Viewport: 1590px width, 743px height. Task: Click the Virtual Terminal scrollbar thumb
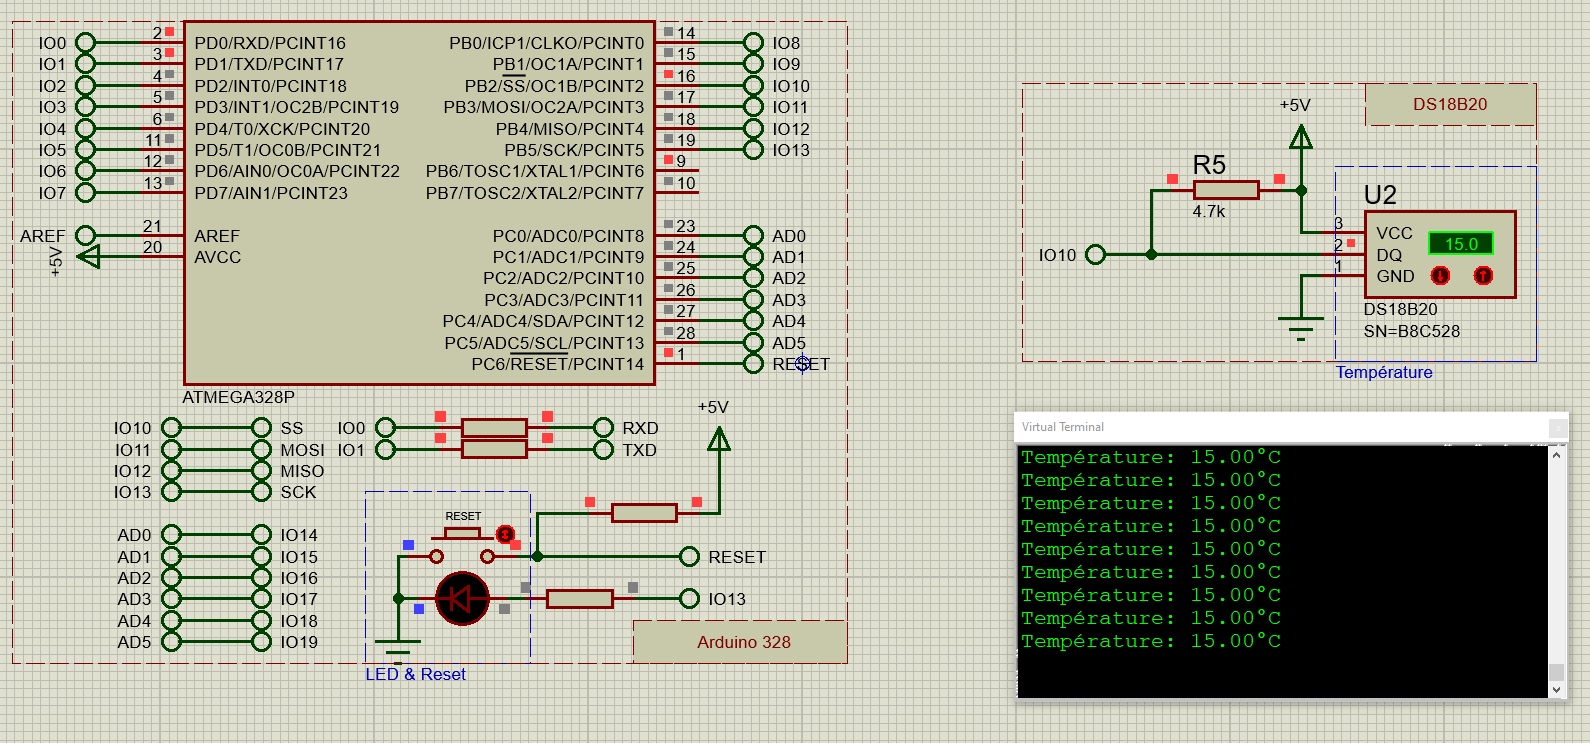coord(1556,671)
